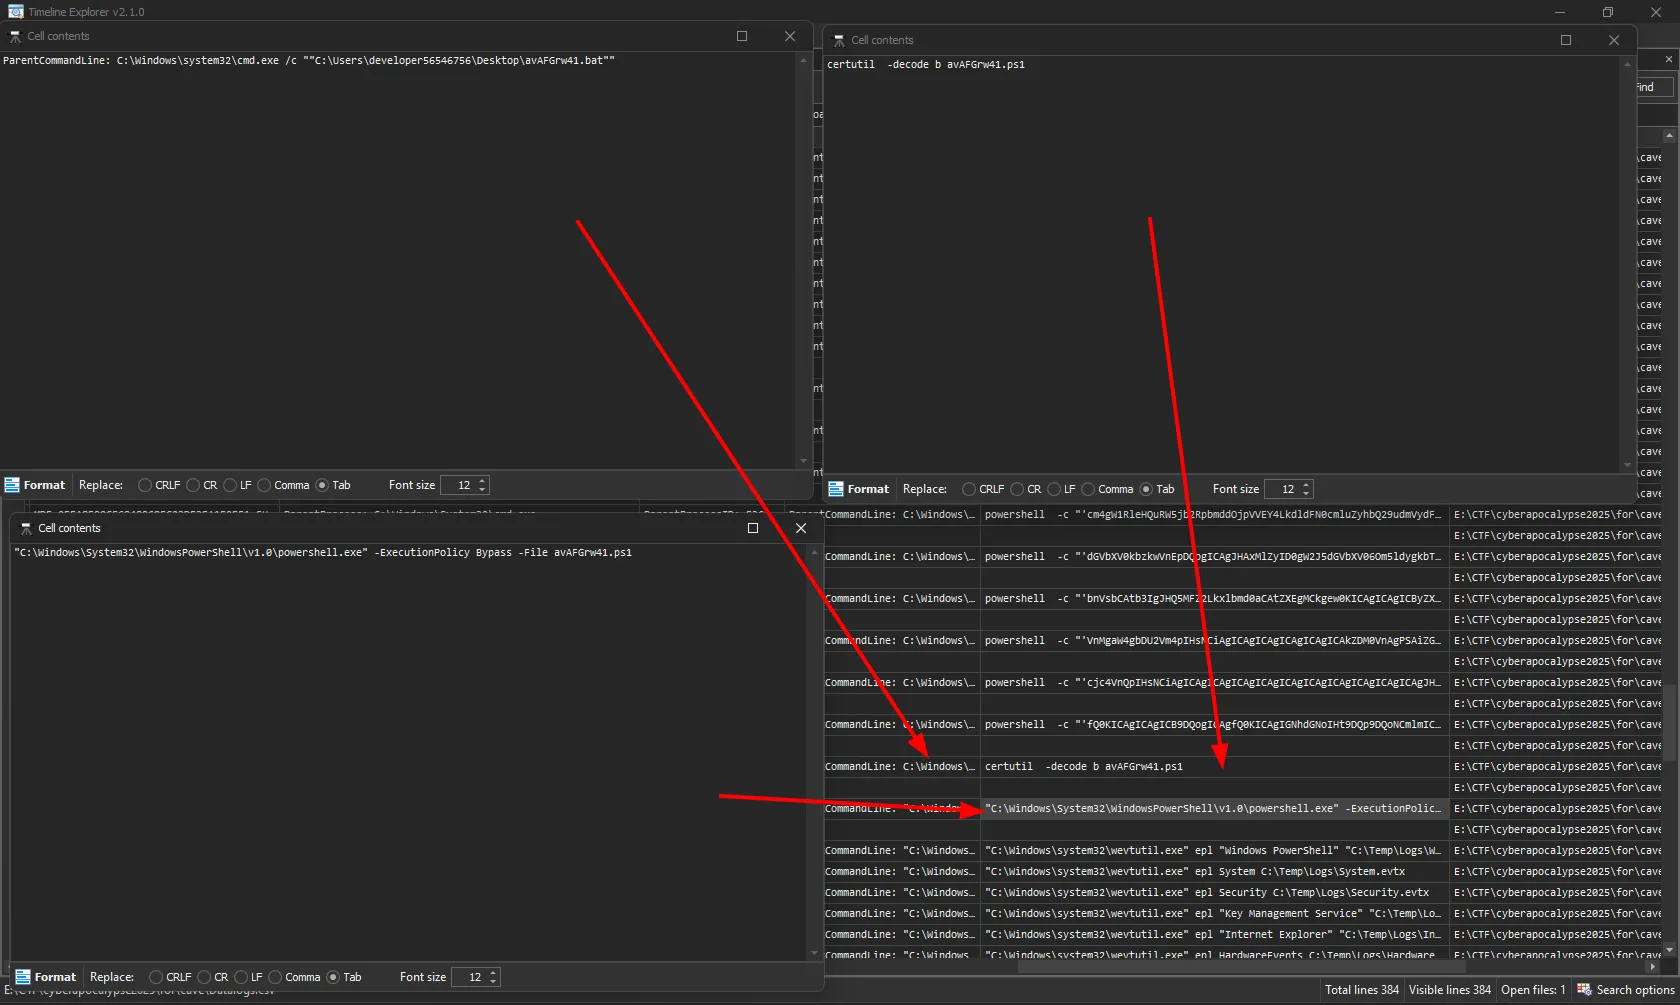Screen dimensions: 1680x1005
Task: Click Format icon in the ExecutionPolicy Bypass Cell contents window
Action: coord(23,977)
